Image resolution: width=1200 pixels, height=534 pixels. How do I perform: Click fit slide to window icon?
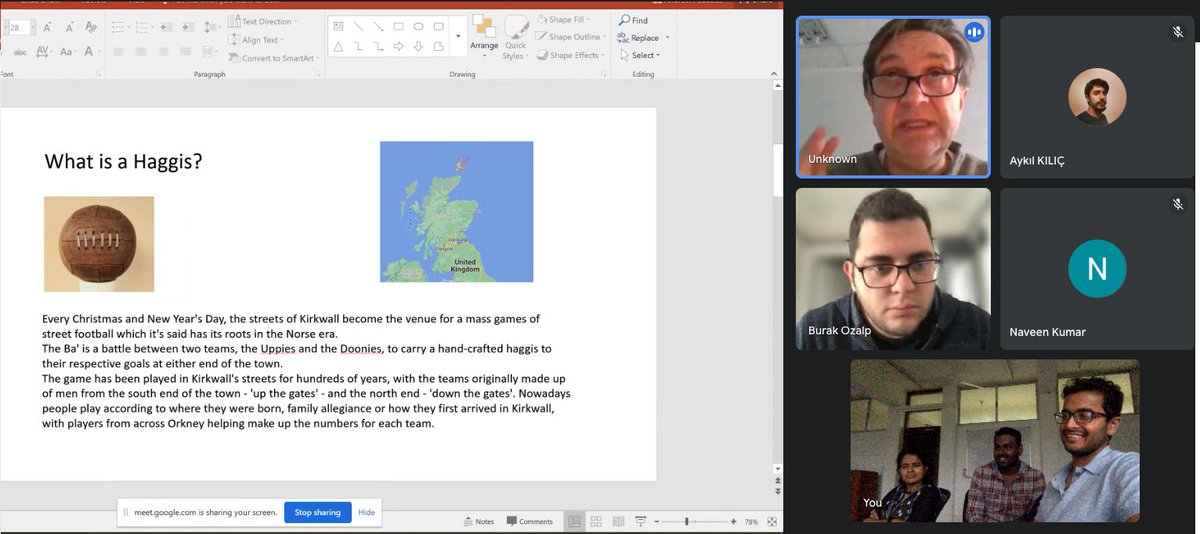pyautogui.click(x=772, y=521)
